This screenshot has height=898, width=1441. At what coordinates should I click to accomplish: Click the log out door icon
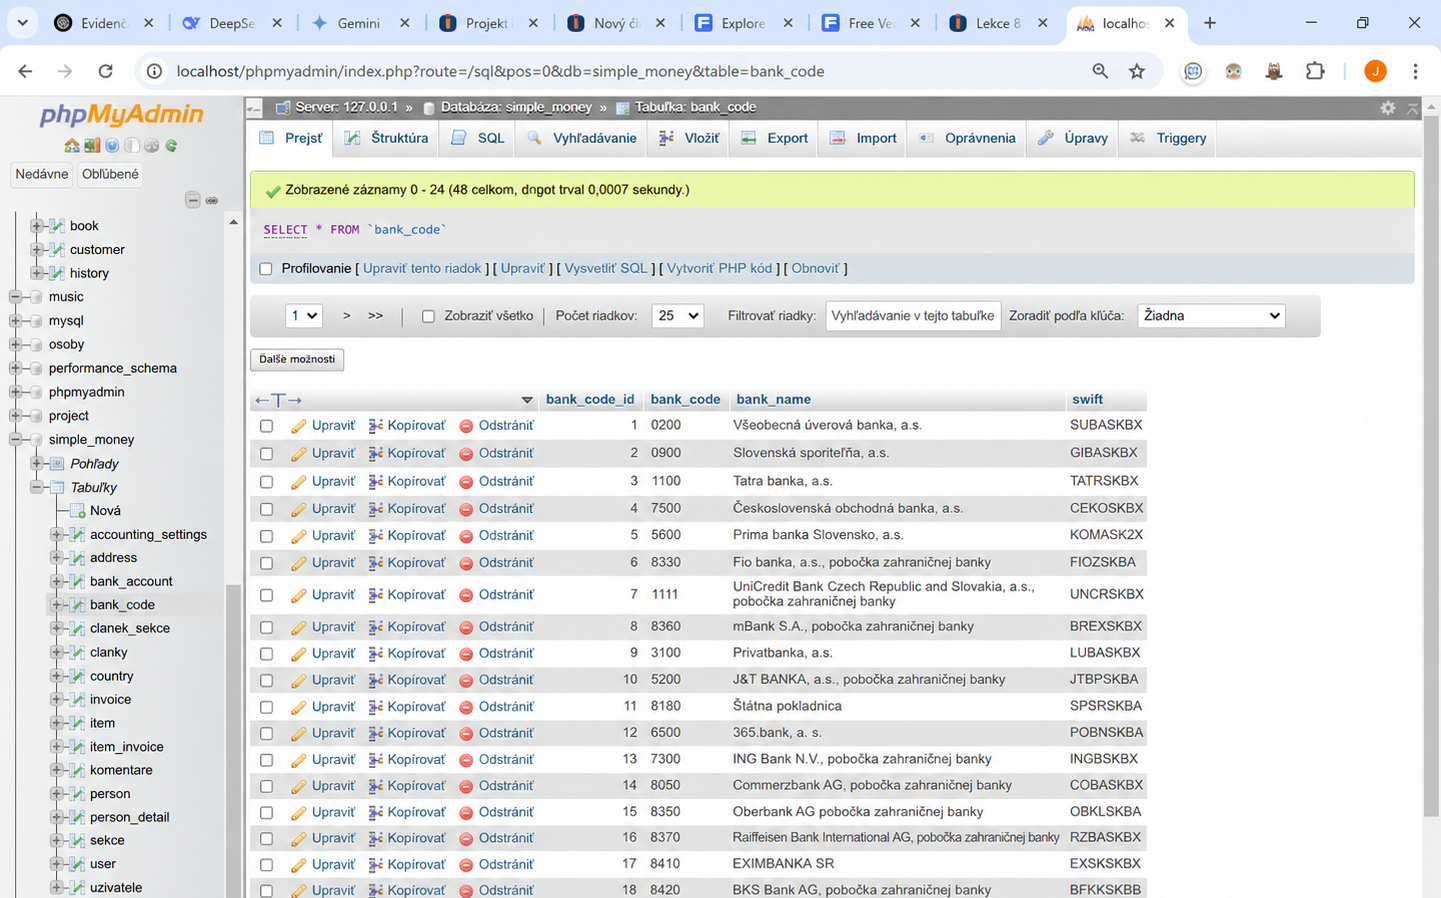pyautogui.click(x=92, y=146)
